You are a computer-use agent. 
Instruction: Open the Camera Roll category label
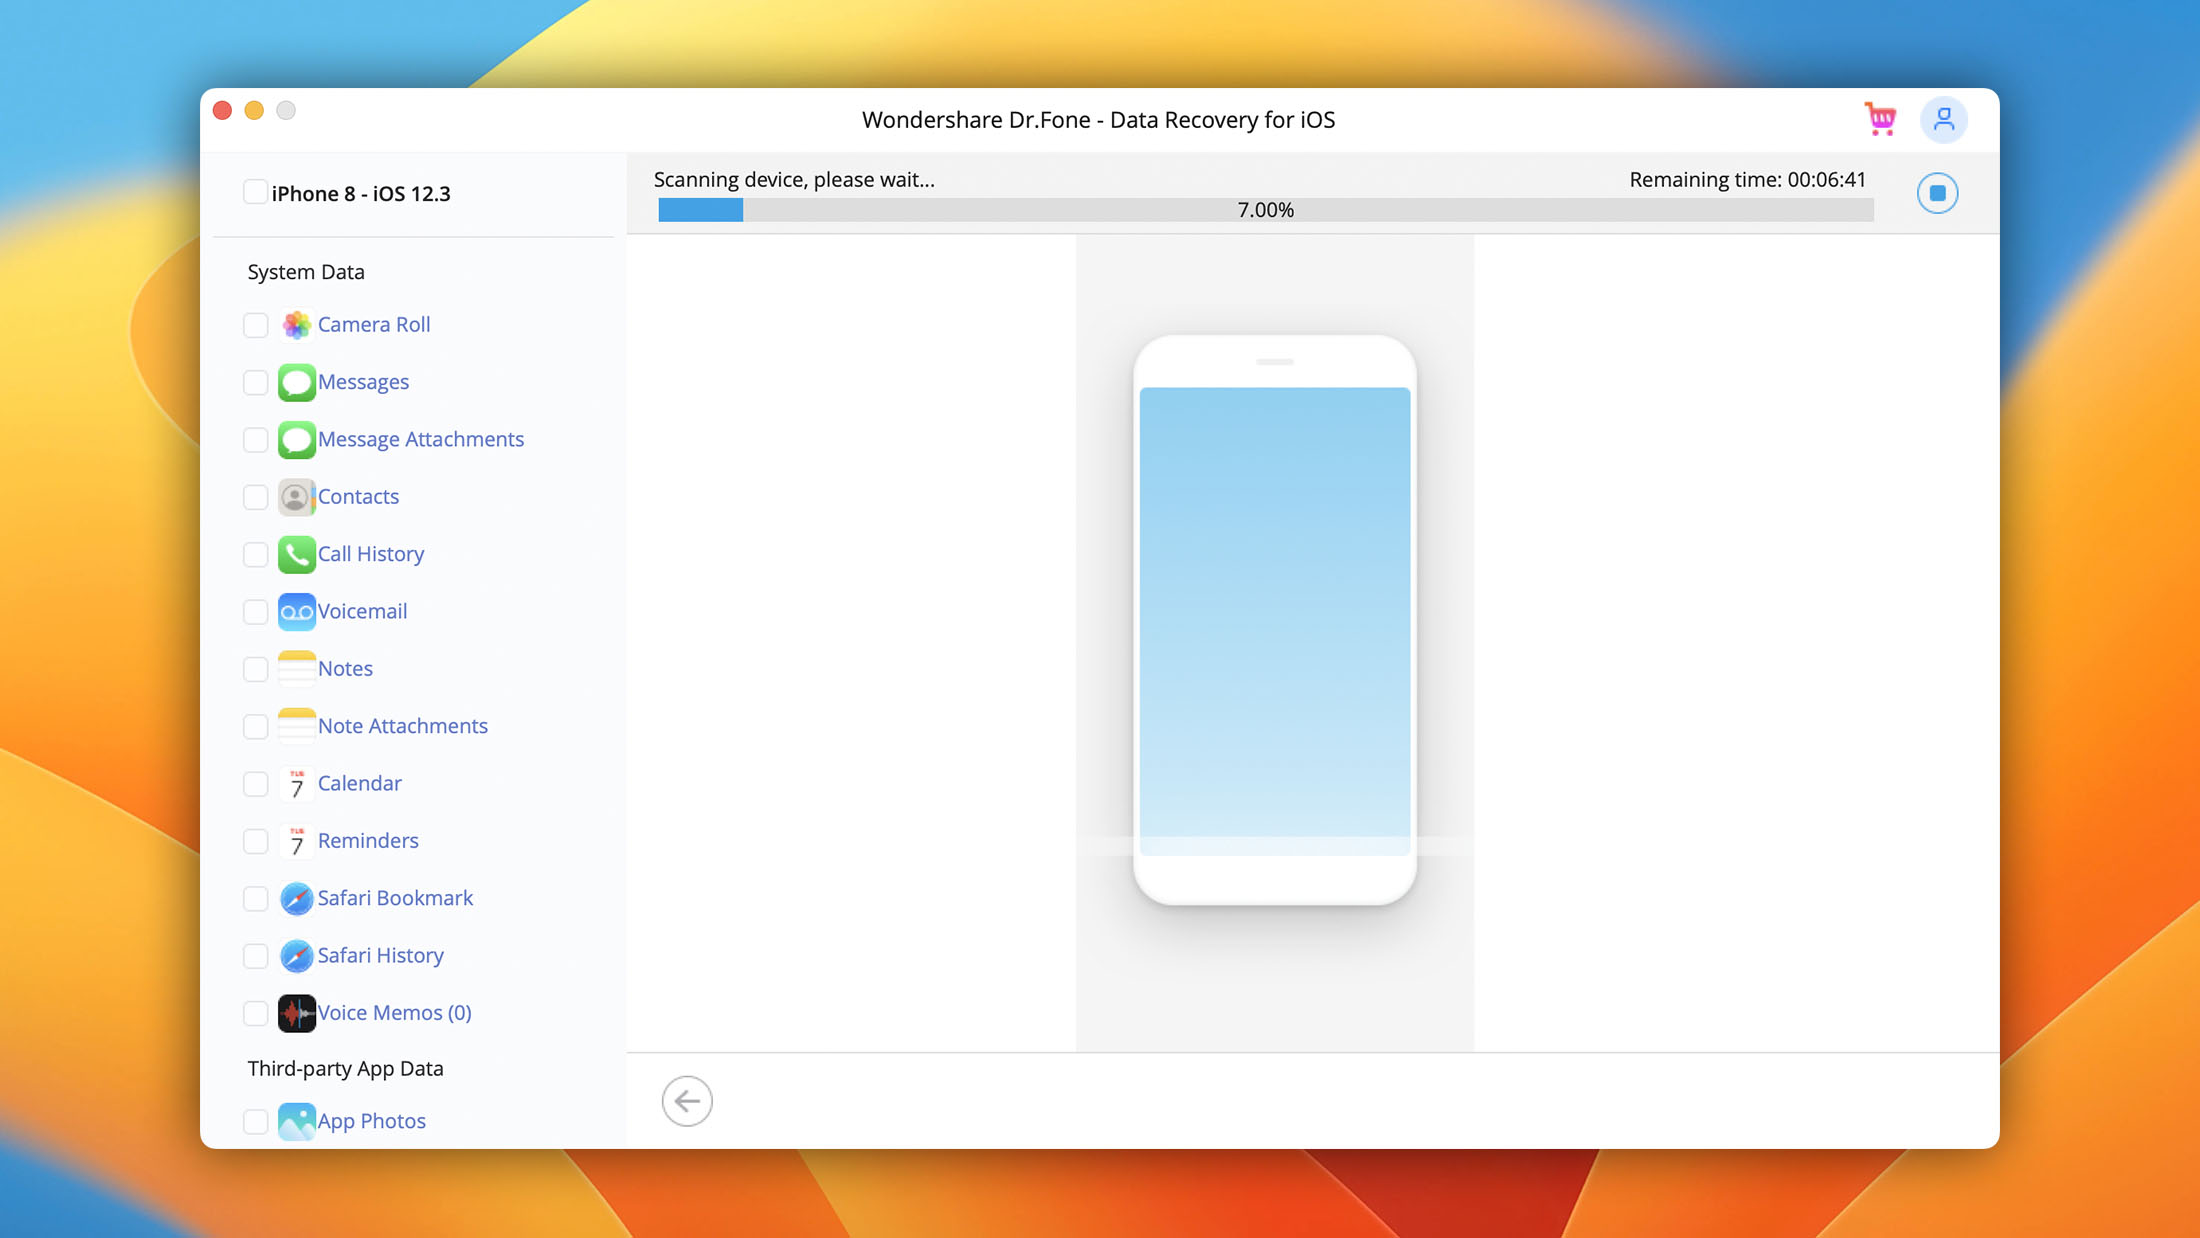coord(374,325)
